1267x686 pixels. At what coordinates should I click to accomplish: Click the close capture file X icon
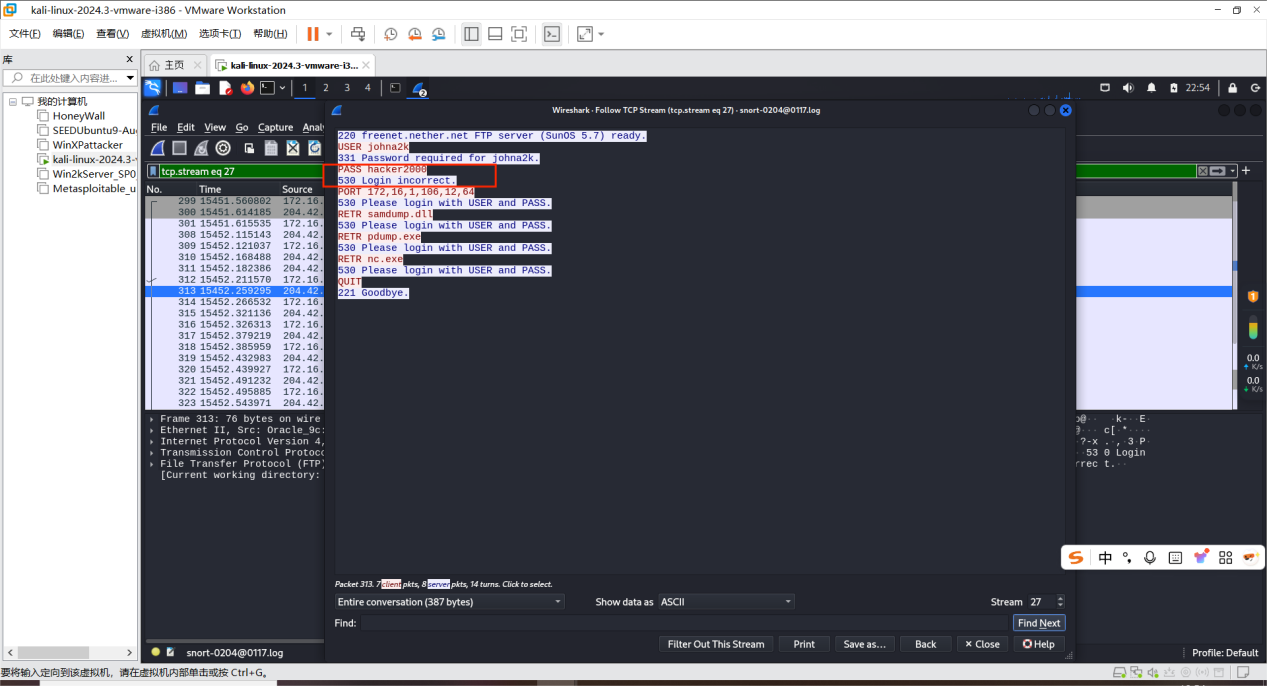tap(293, 148)
